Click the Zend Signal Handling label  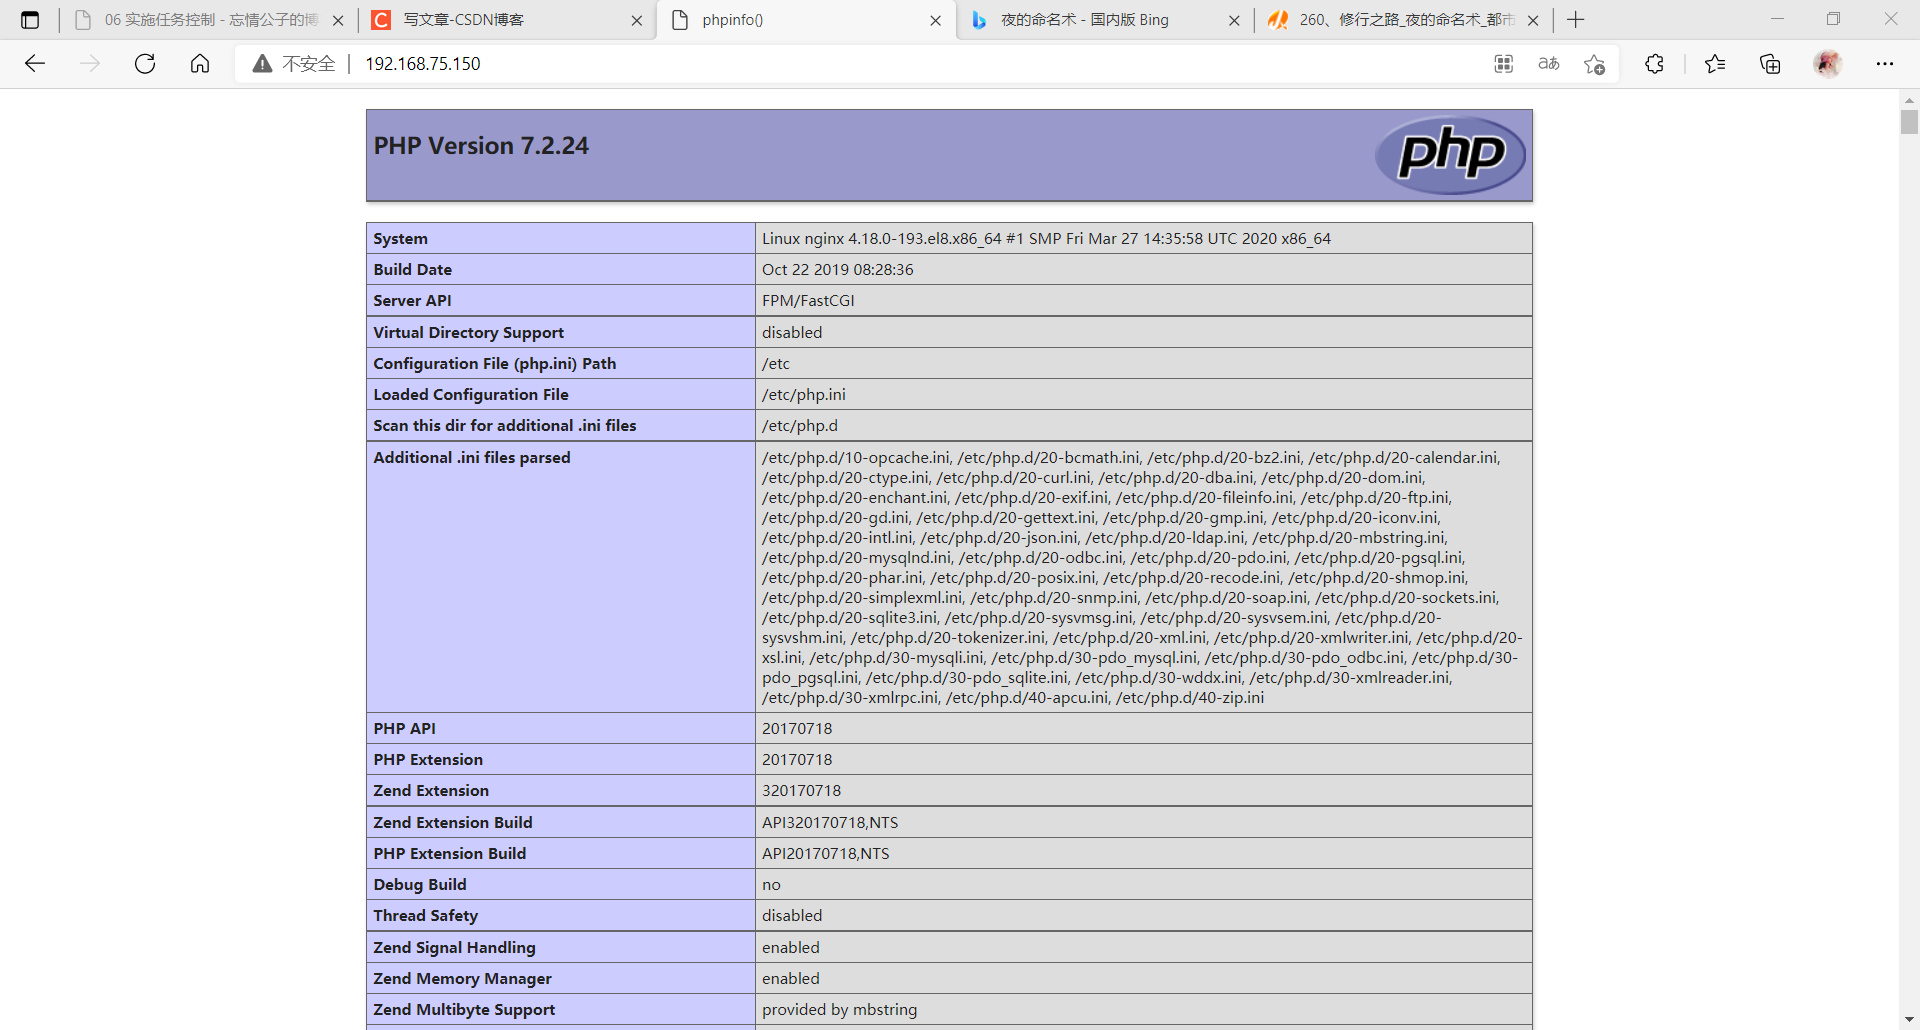tap(454, 947)
